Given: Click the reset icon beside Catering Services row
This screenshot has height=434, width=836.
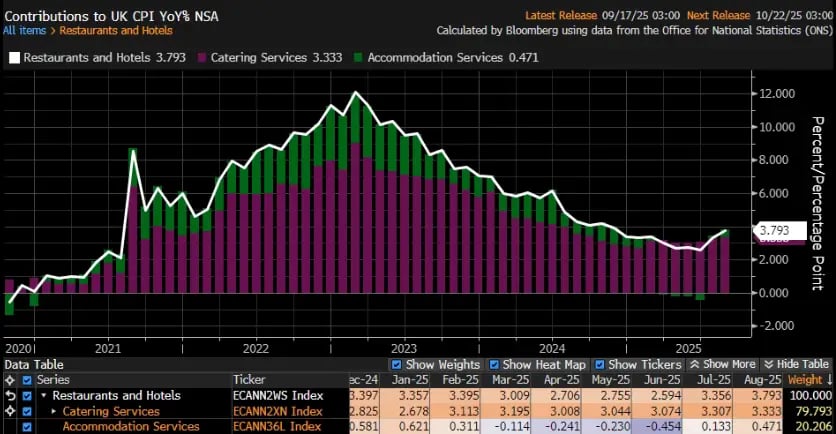Looking at the screenshot, I should [x=9, y=411].
